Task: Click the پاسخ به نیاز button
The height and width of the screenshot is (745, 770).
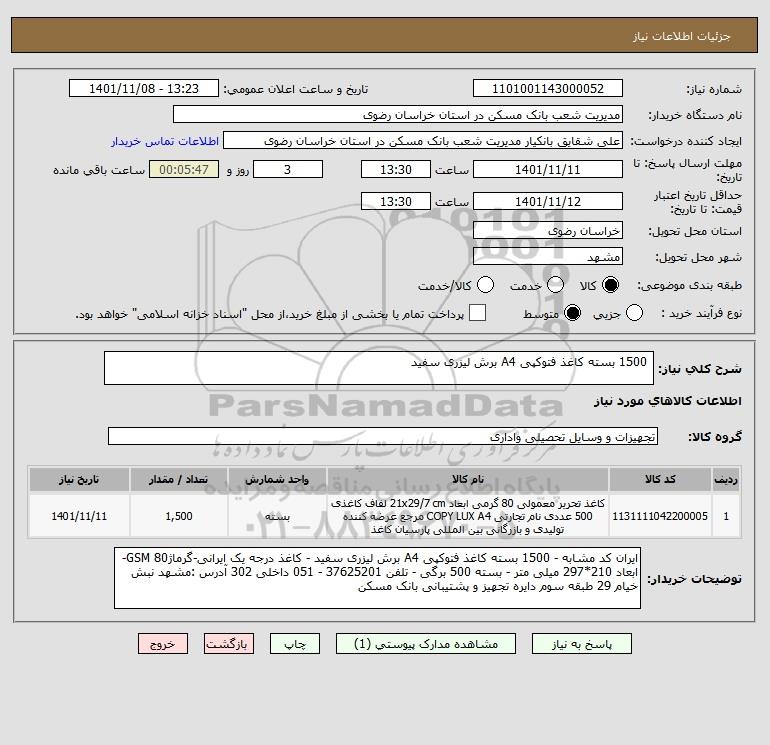Action: (x=582, y=644)
